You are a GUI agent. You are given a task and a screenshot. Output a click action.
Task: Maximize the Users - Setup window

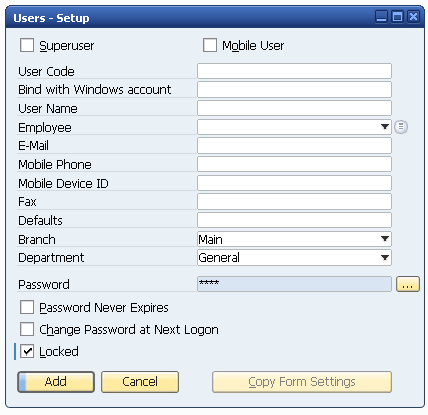(397, 17)
